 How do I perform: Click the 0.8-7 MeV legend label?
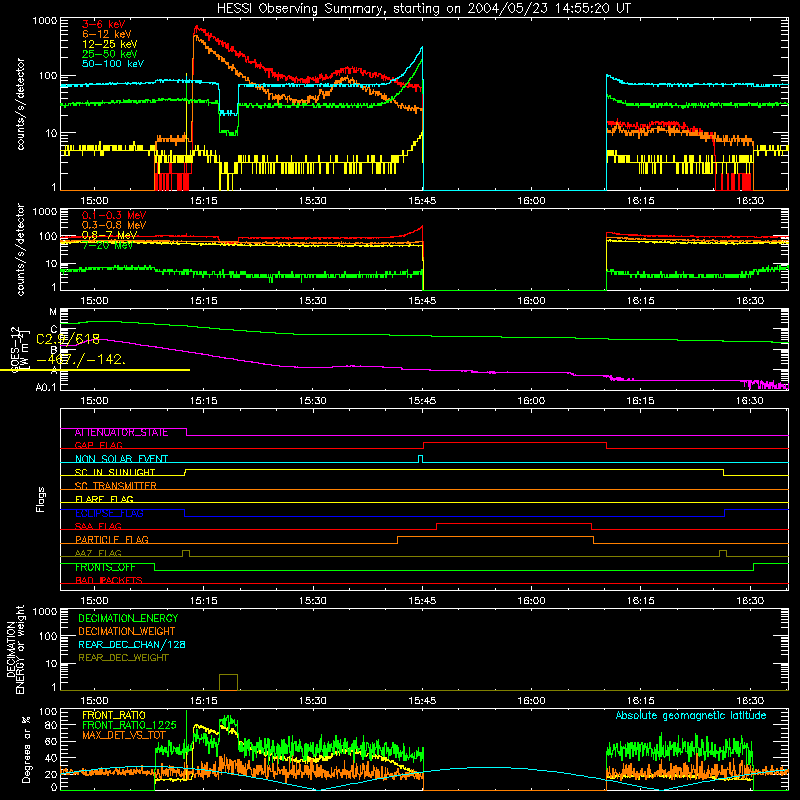(x=110, y=235)
